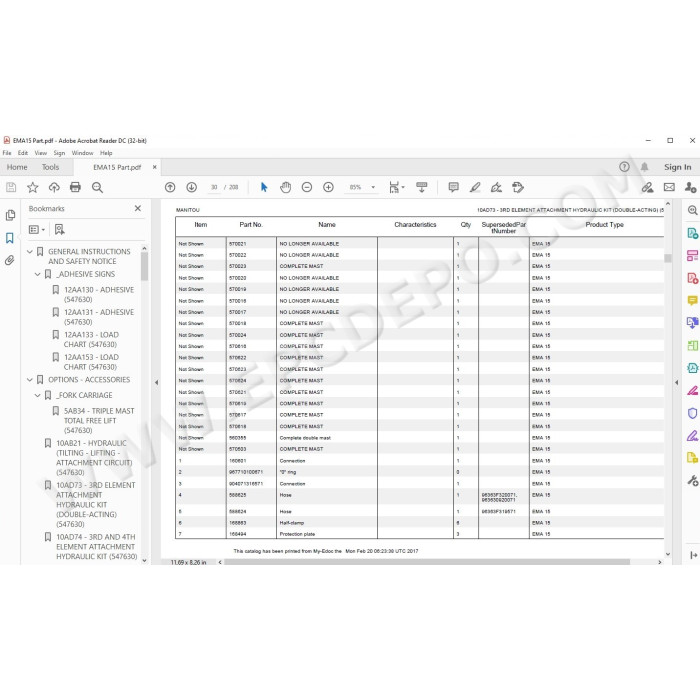Open bookmark 5AB34 - TRIPLE MAST
700x700 pixels.
(99, 421)
